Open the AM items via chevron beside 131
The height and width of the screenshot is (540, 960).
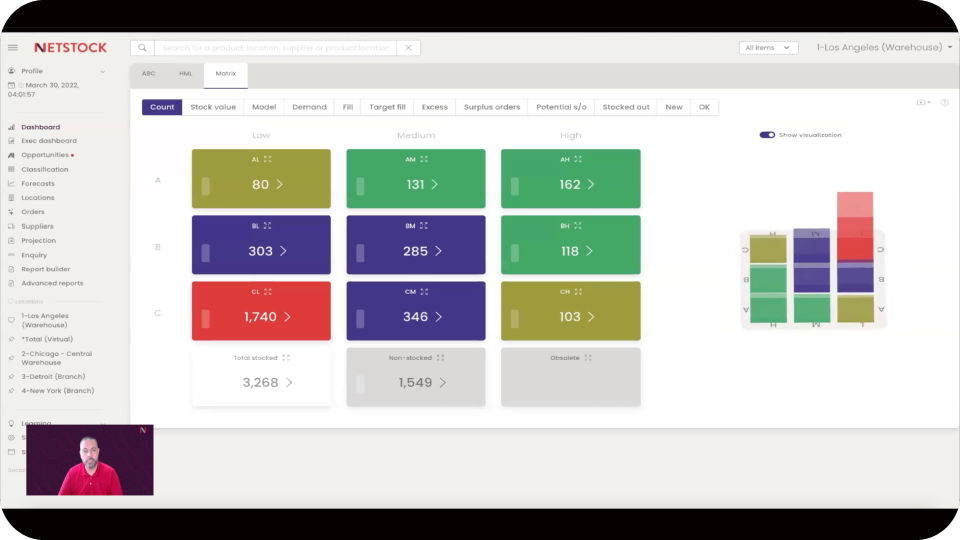coord(434,184)
